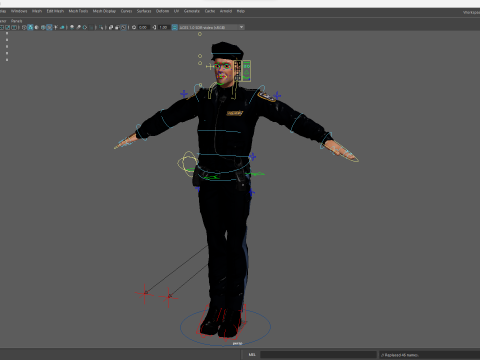Image resolution: width=480 pixels, height=360 pixels.
Task: Select the blue main circle control at feet
Action: [x=226, y=327]
